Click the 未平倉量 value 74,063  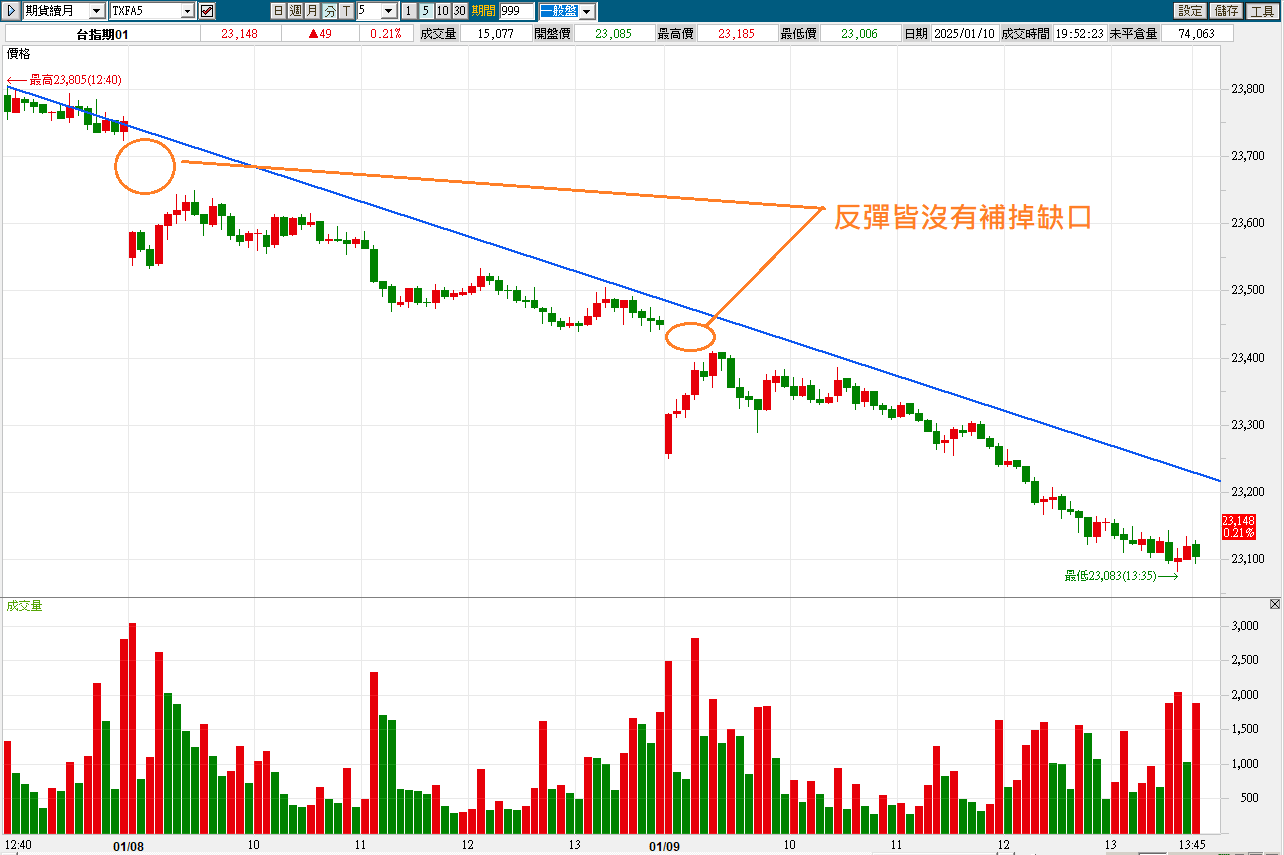[1197, 34]
